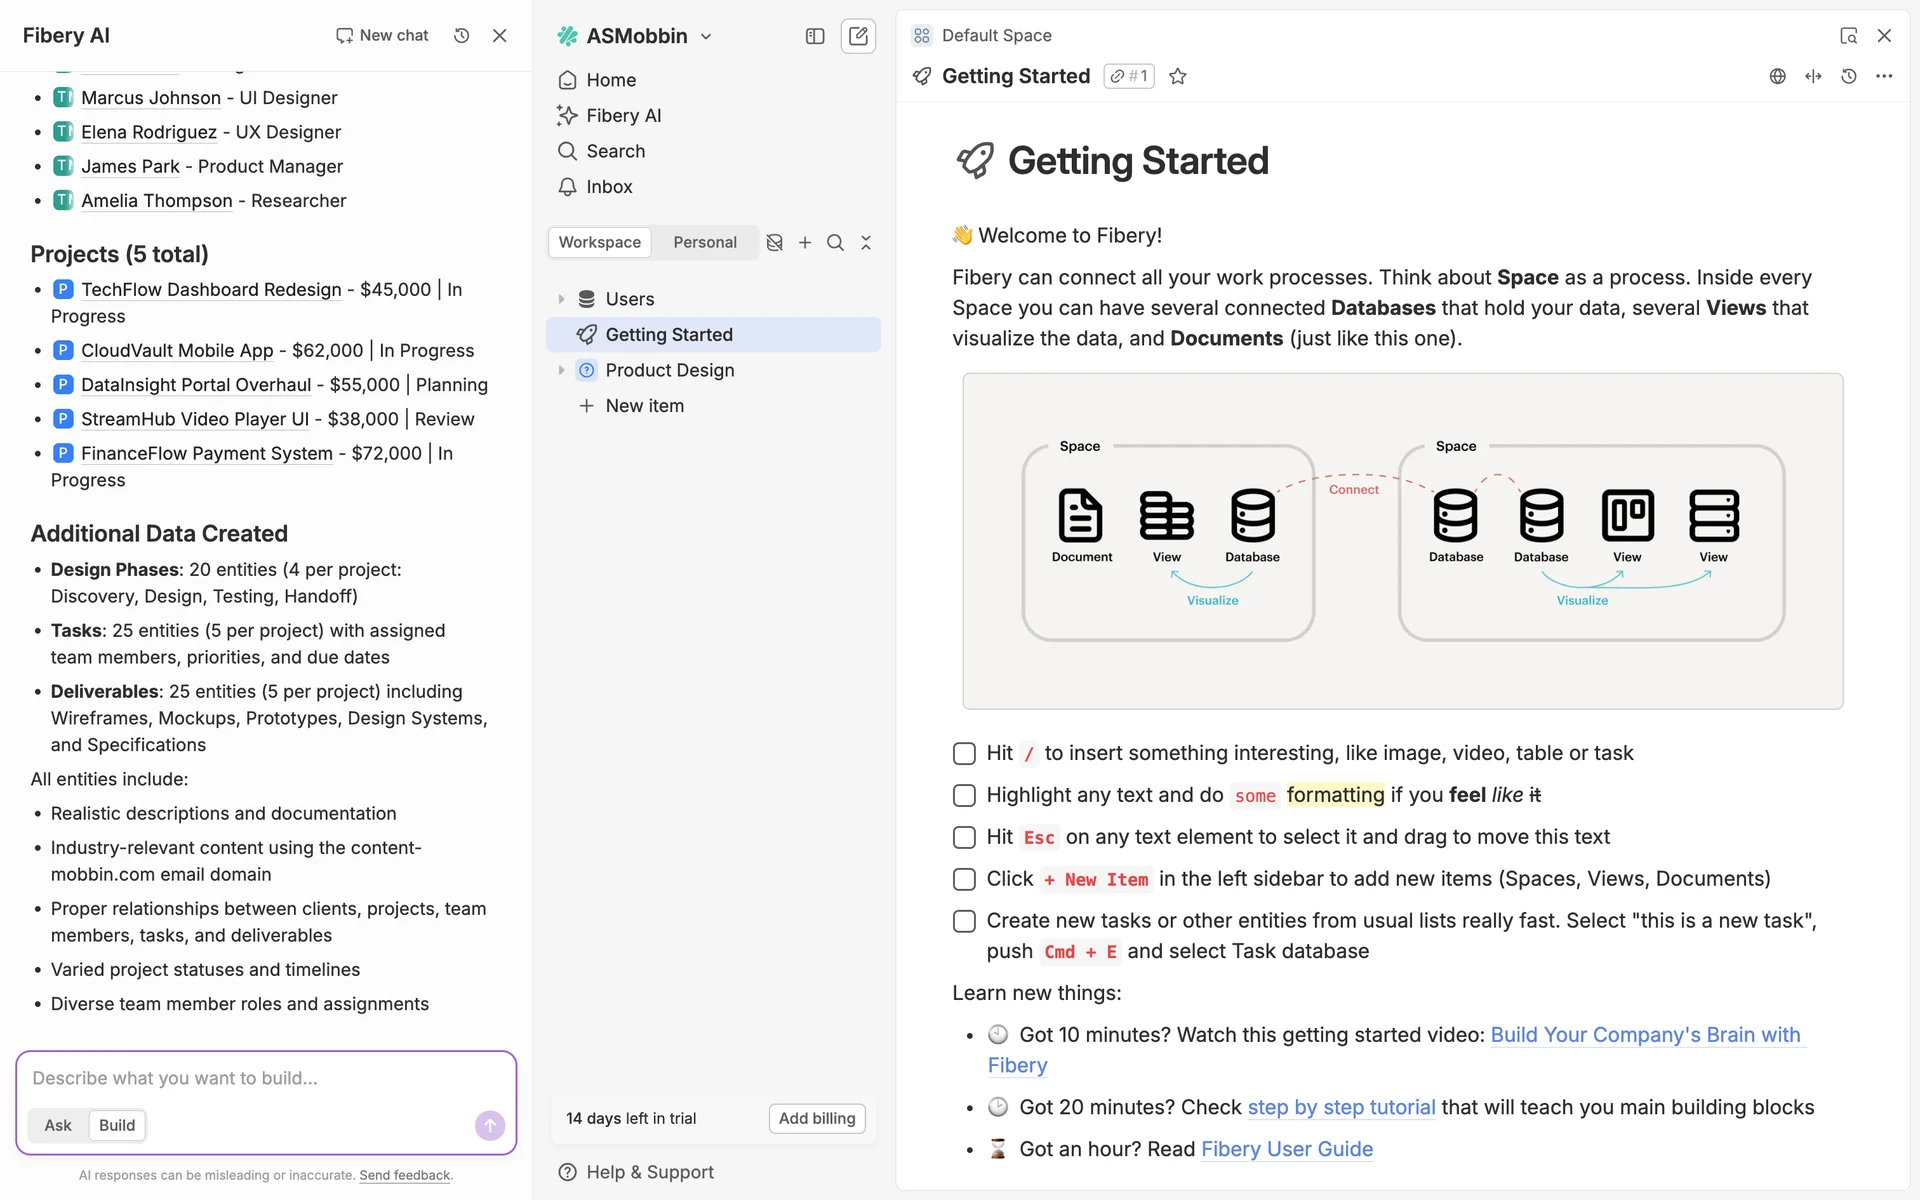Screen dimensions: 1920x1200
Task: Click the sidebar search magnifier icon
Action: [x=835, y=243]
